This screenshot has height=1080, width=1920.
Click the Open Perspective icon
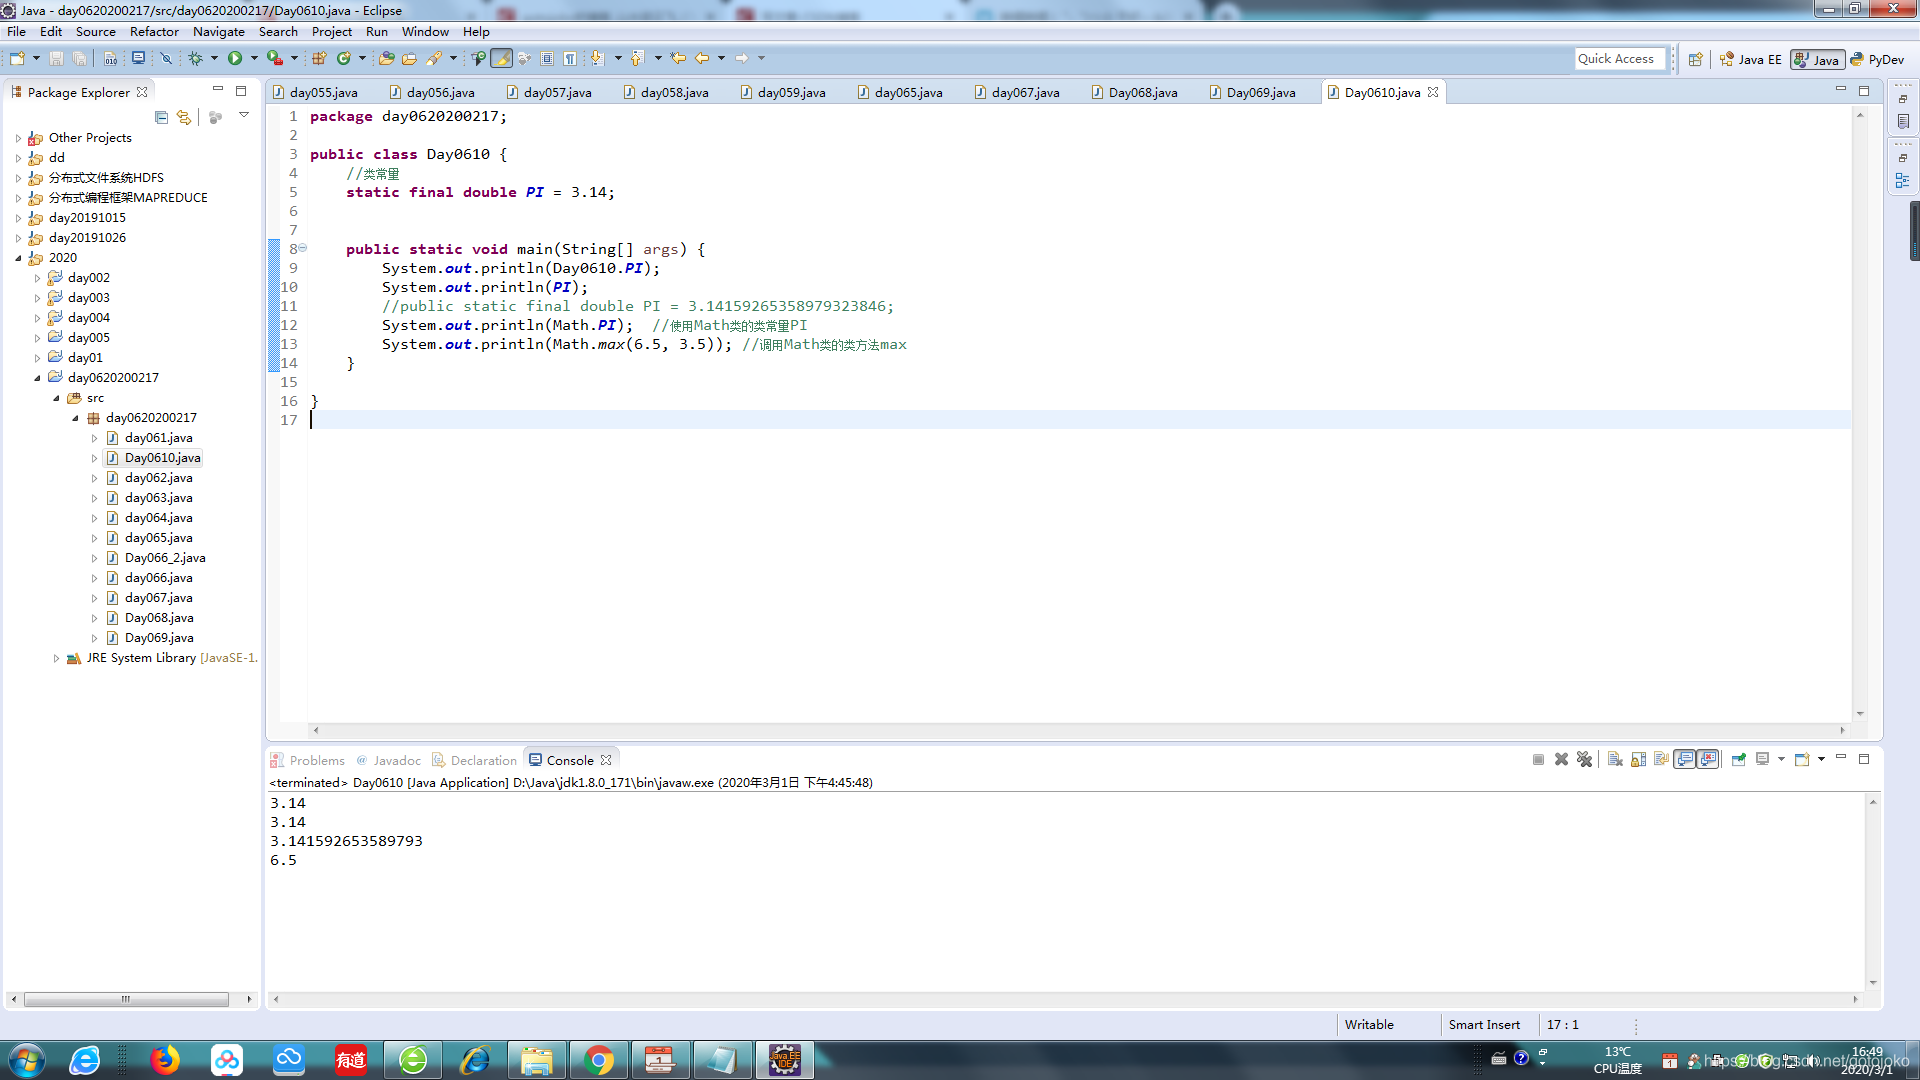coord(1695,60)
